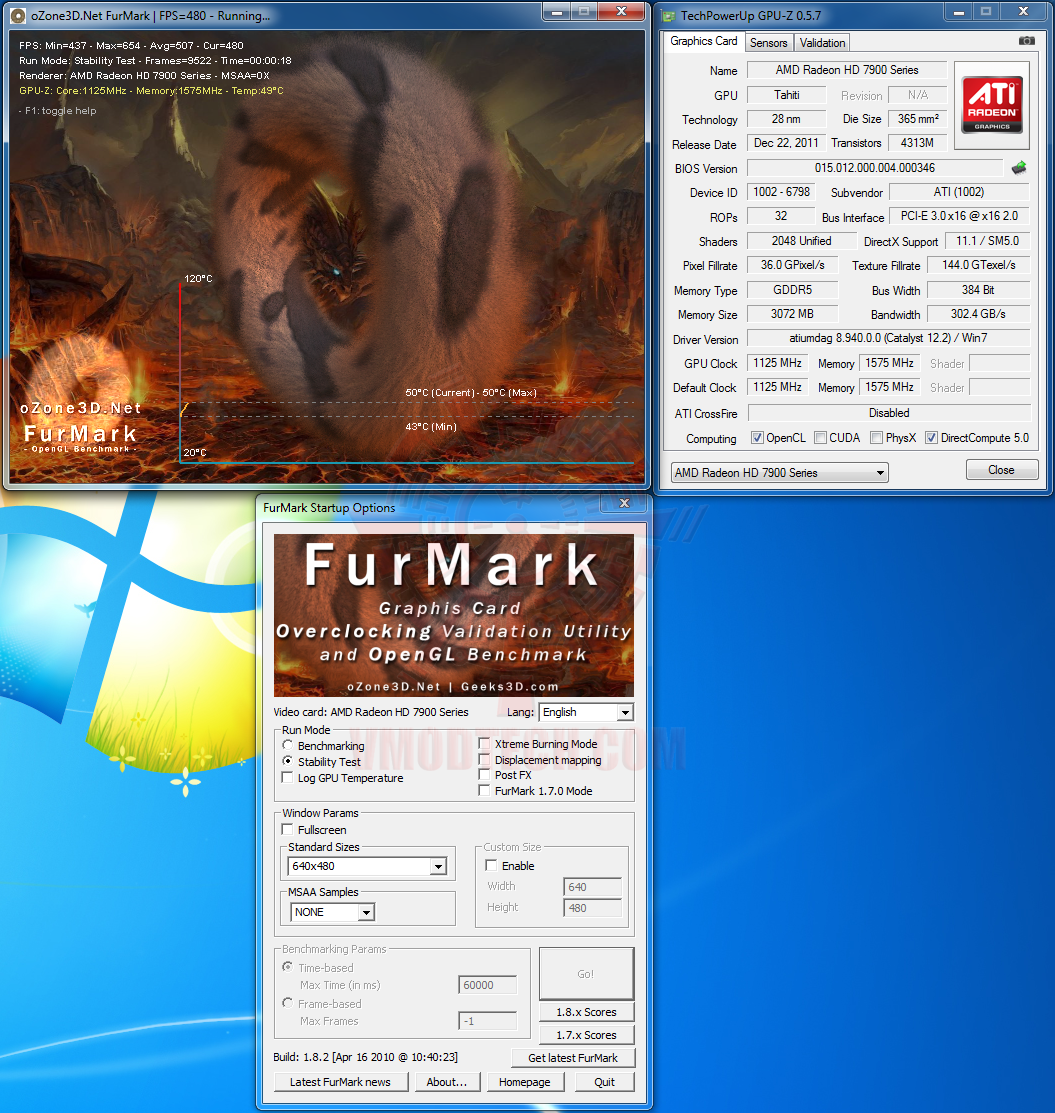Click the Bandwidth 302.4 GB/s value
Image resolution: width=1055 pixels, height=1113 pixels.
click(978, 314)
